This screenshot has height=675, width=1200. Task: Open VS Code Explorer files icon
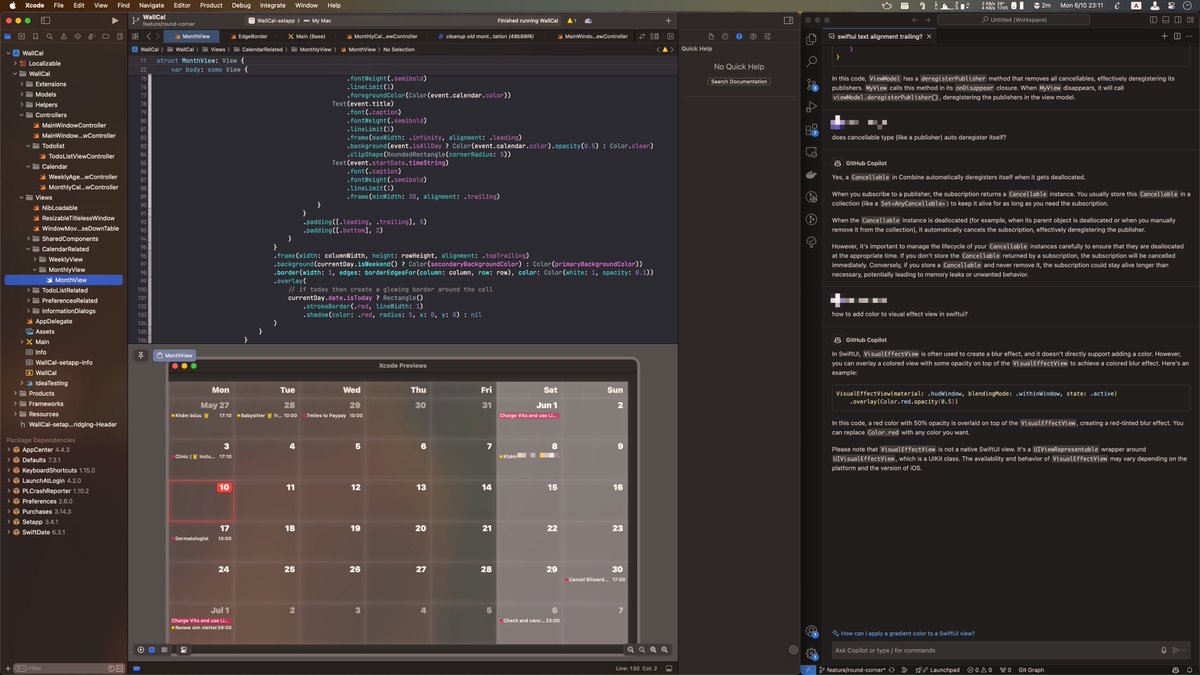point(812,37)
